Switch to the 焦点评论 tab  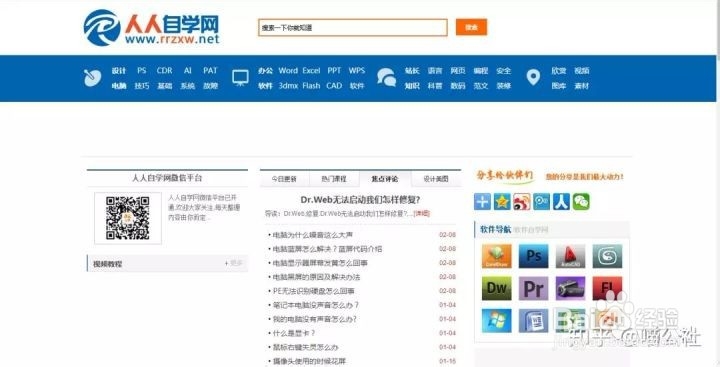point(385,179)
